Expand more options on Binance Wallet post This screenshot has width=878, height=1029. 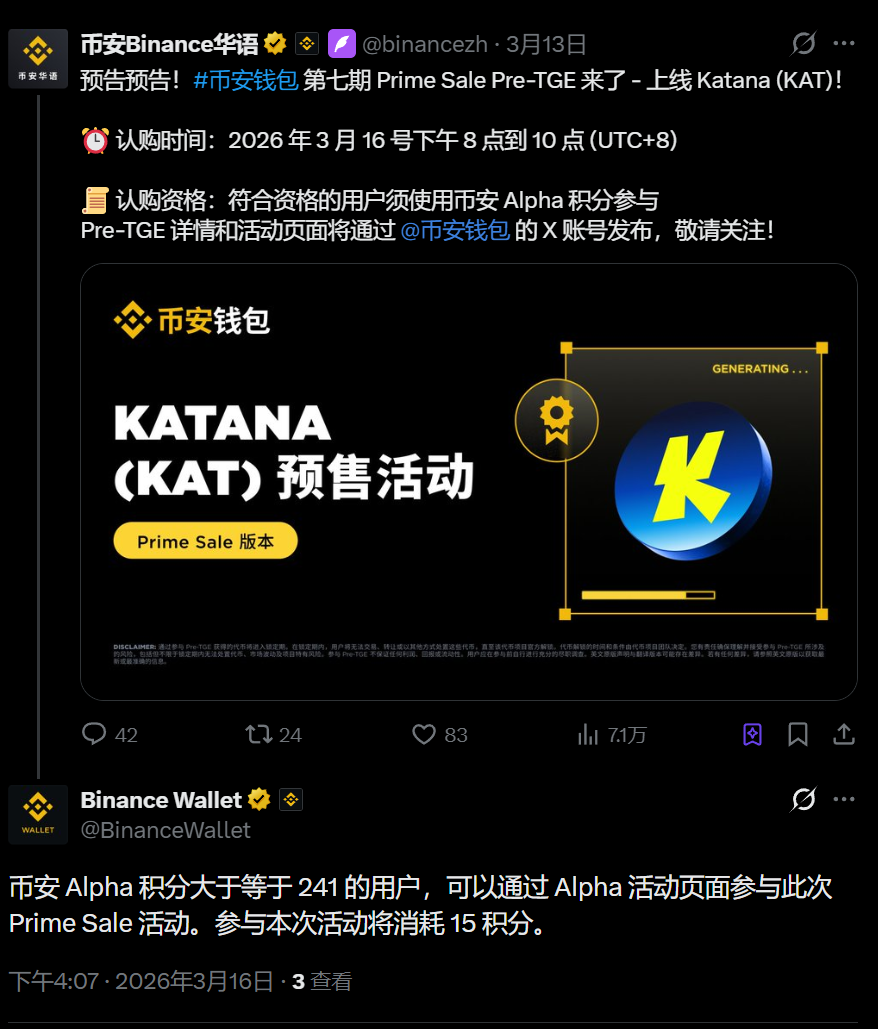pyautogui.click(x=844, y=799)
